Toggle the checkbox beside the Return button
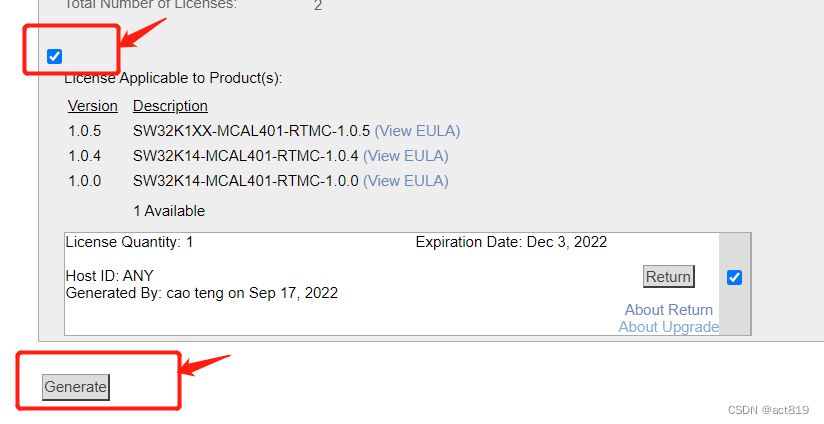 pyautogui.click(x=734, y=277)
